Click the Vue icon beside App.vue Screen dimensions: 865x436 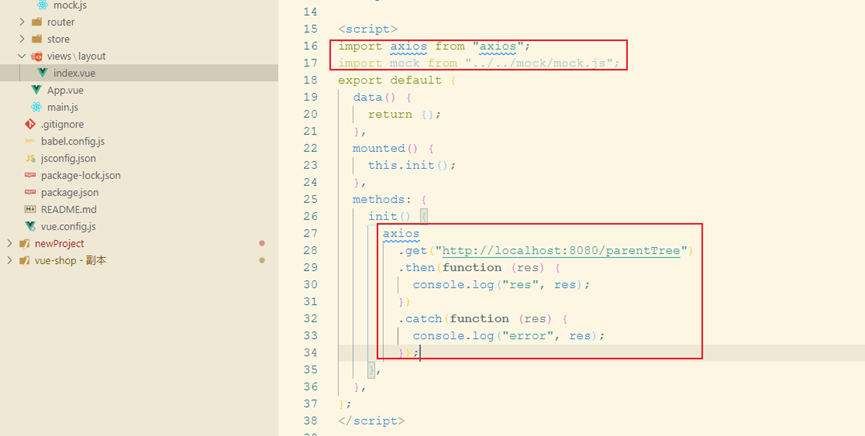tap(37, 90)
